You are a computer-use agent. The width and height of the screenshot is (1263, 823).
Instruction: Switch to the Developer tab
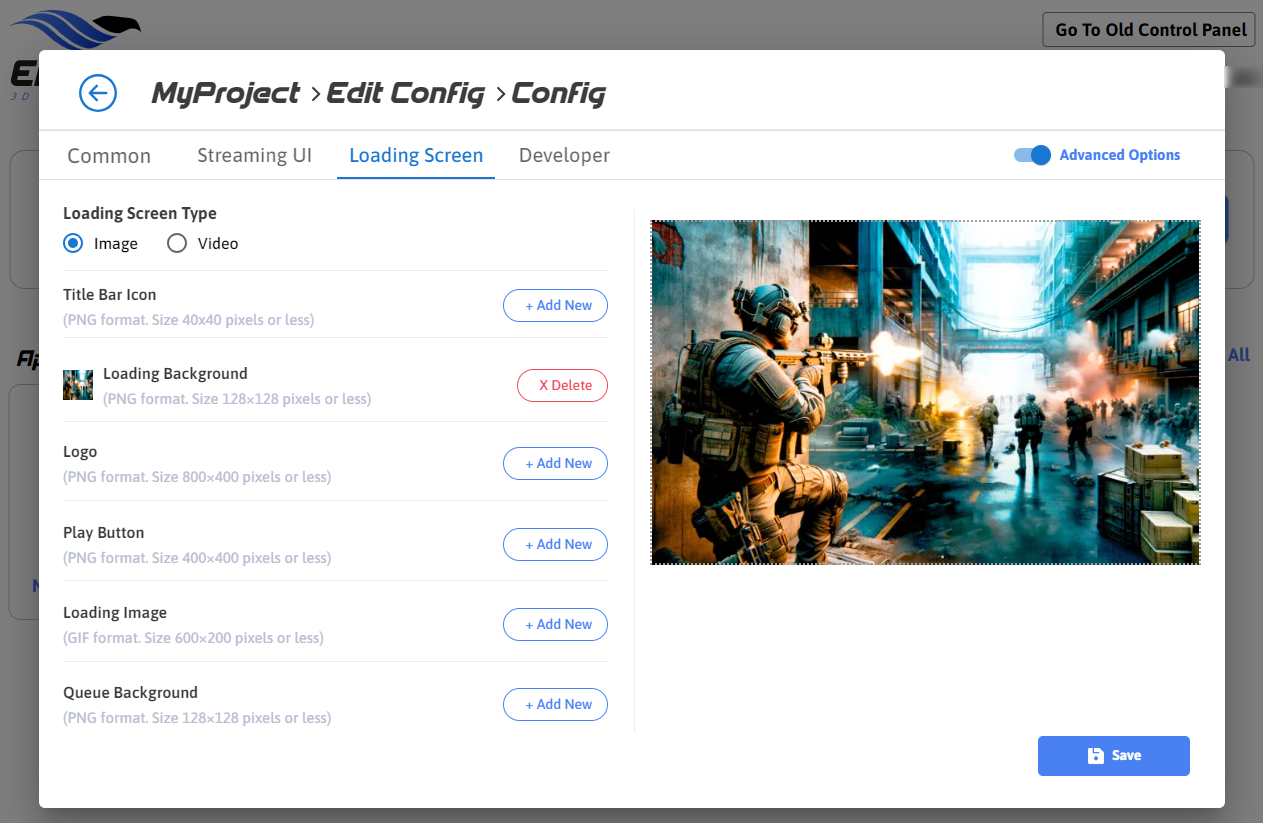click(564, 156)
